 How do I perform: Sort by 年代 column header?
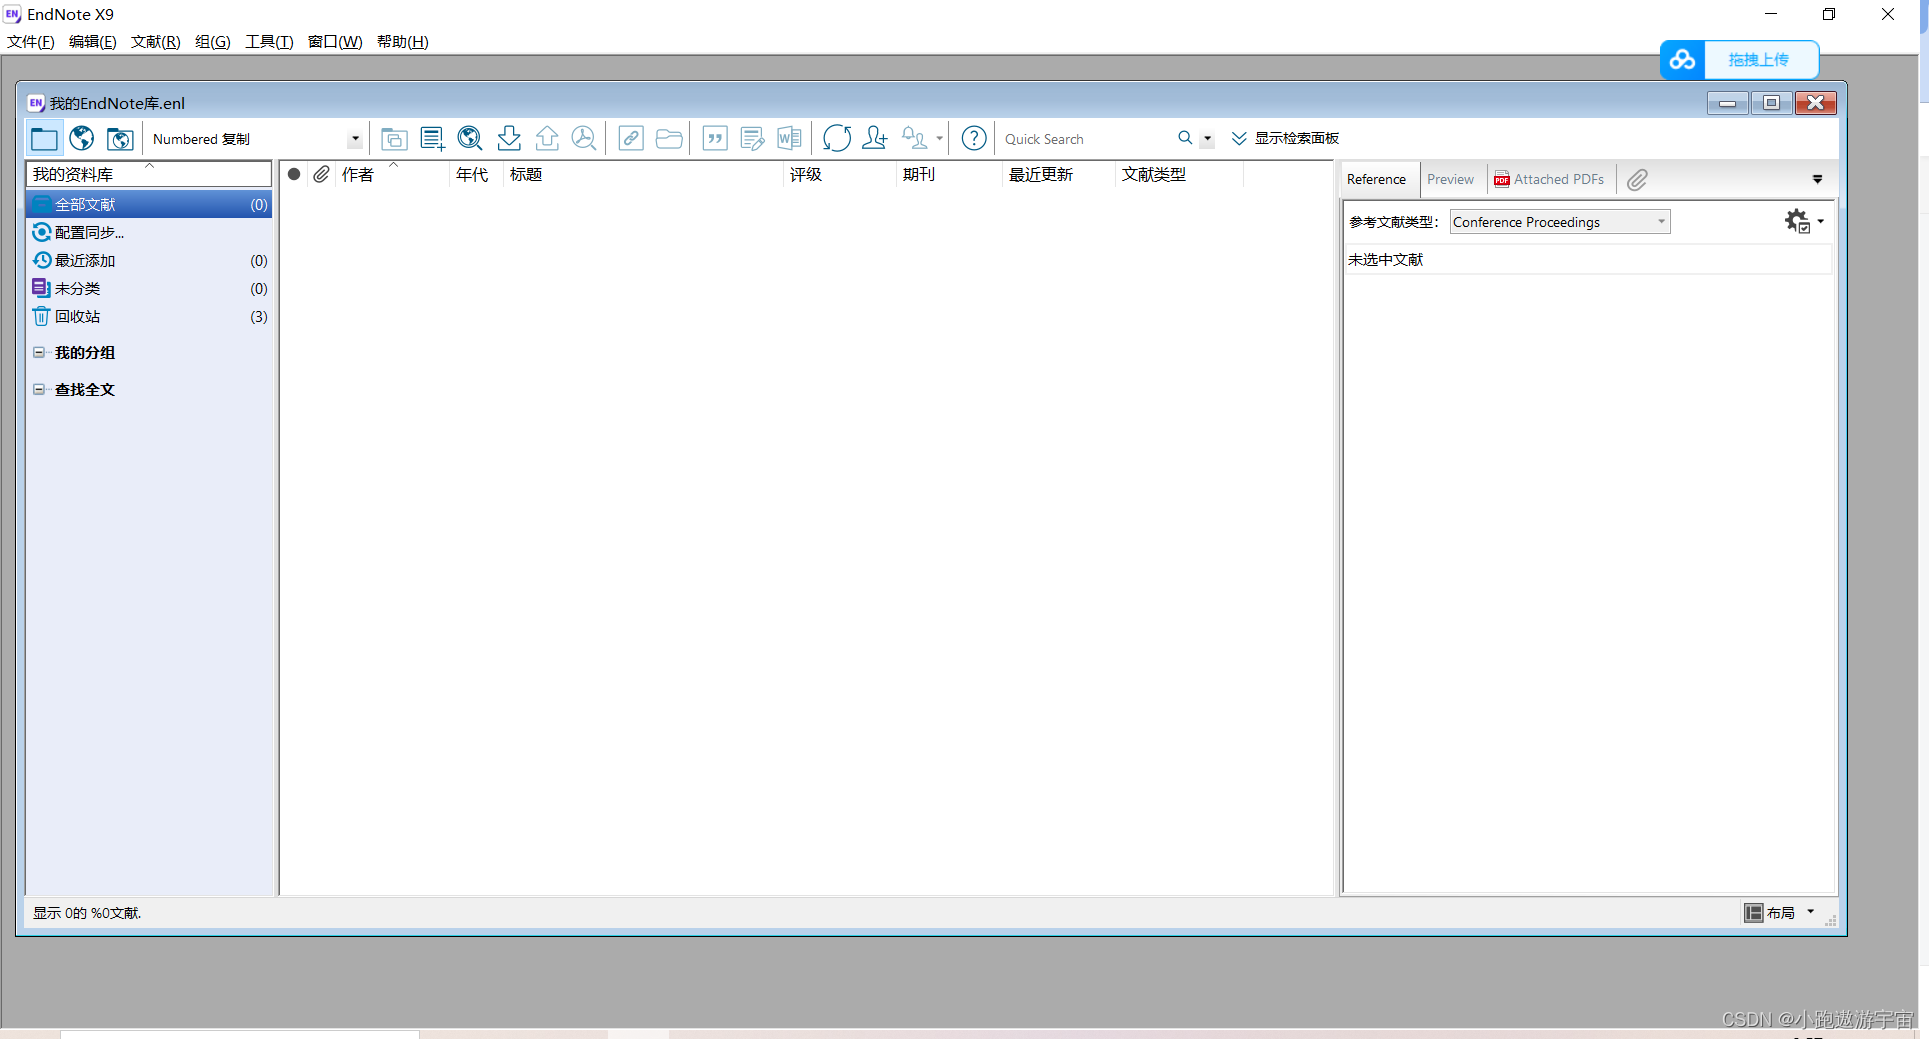tap(476, 174)
